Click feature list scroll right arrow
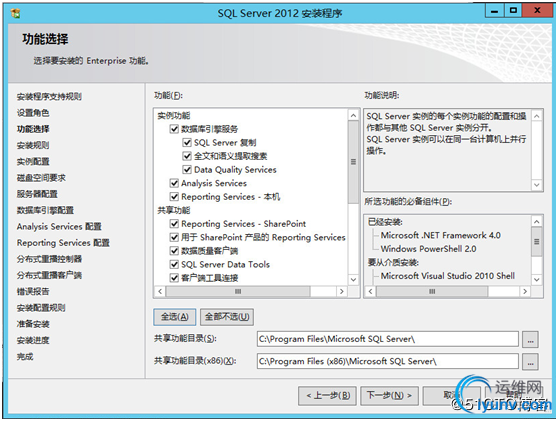The width and height of the screenshot is (558, 421). 342,291
